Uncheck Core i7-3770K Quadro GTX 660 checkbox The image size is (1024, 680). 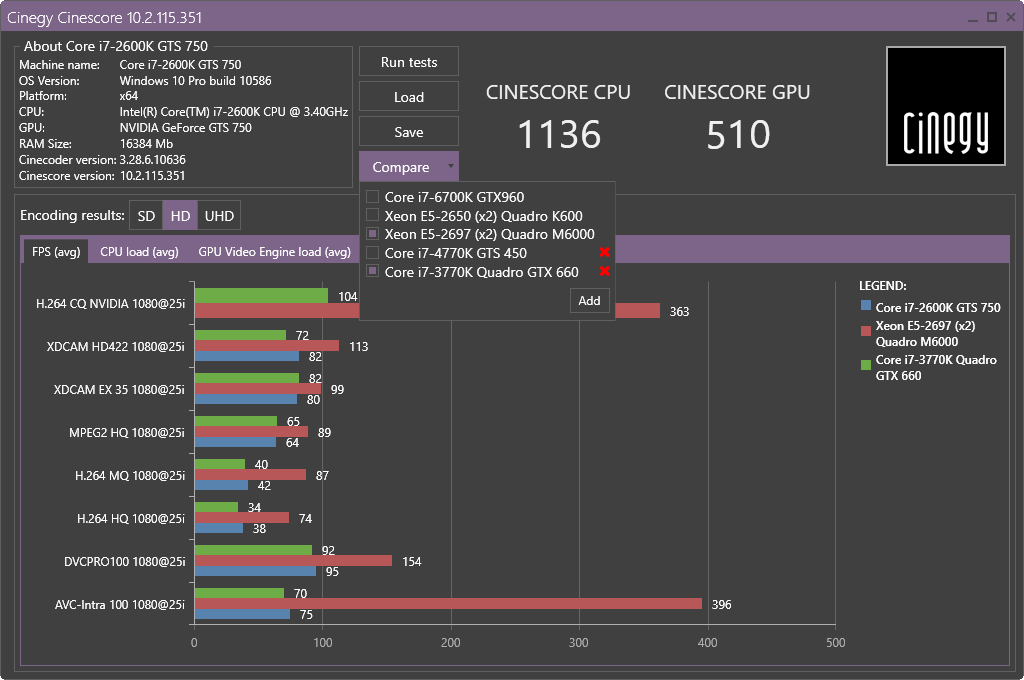(x=372, y=271)
